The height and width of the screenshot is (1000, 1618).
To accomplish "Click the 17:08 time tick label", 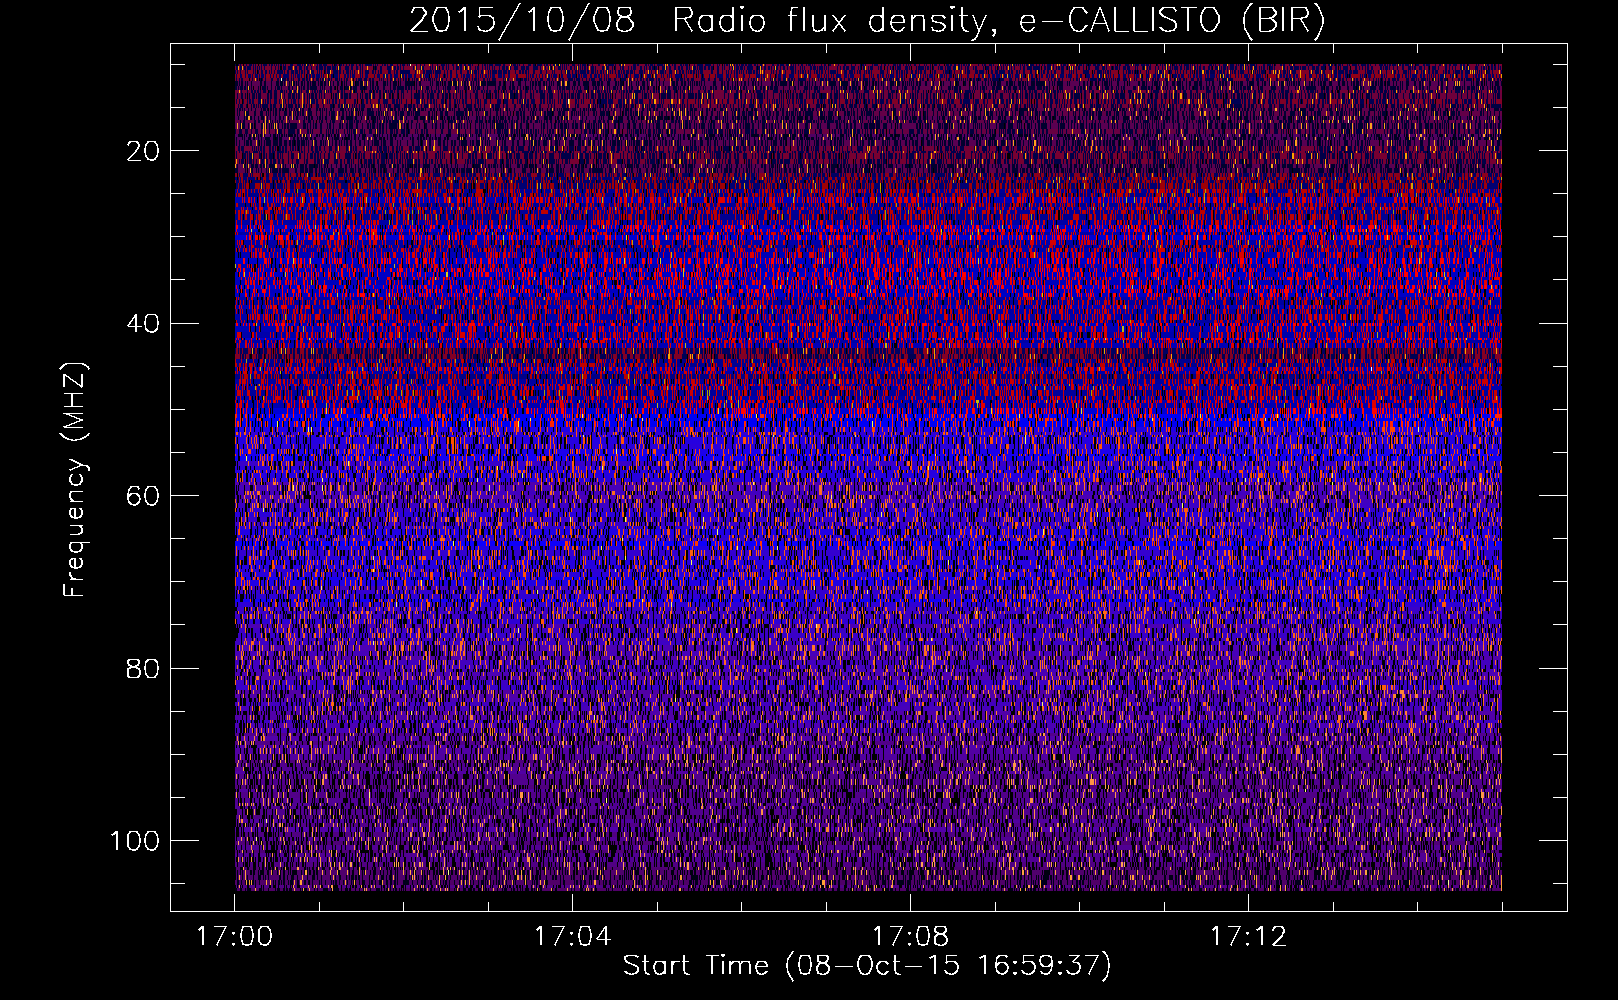I will [x=910, y=937].
